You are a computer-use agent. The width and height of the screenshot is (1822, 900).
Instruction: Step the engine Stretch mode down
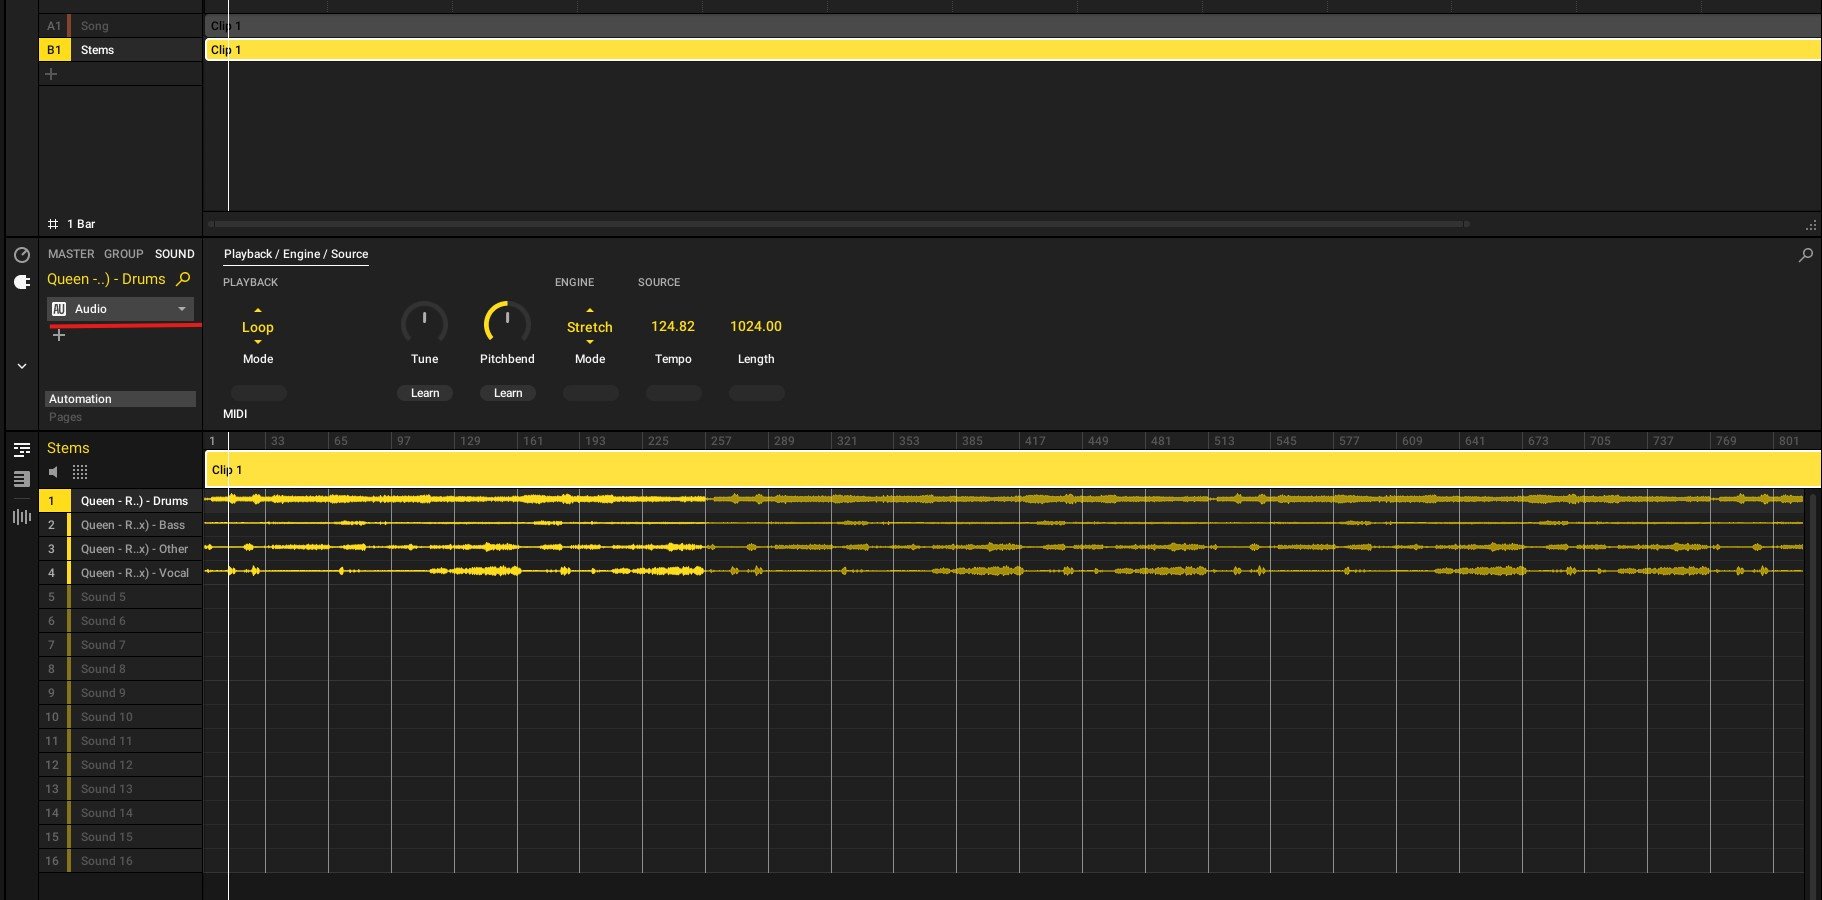[x=590, y=342]
